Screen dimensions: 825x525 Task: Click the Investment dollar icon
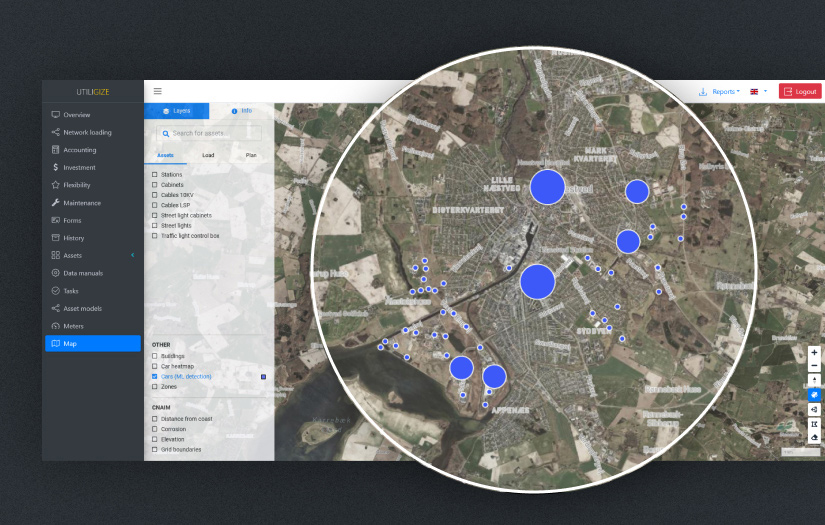point(55,167)
